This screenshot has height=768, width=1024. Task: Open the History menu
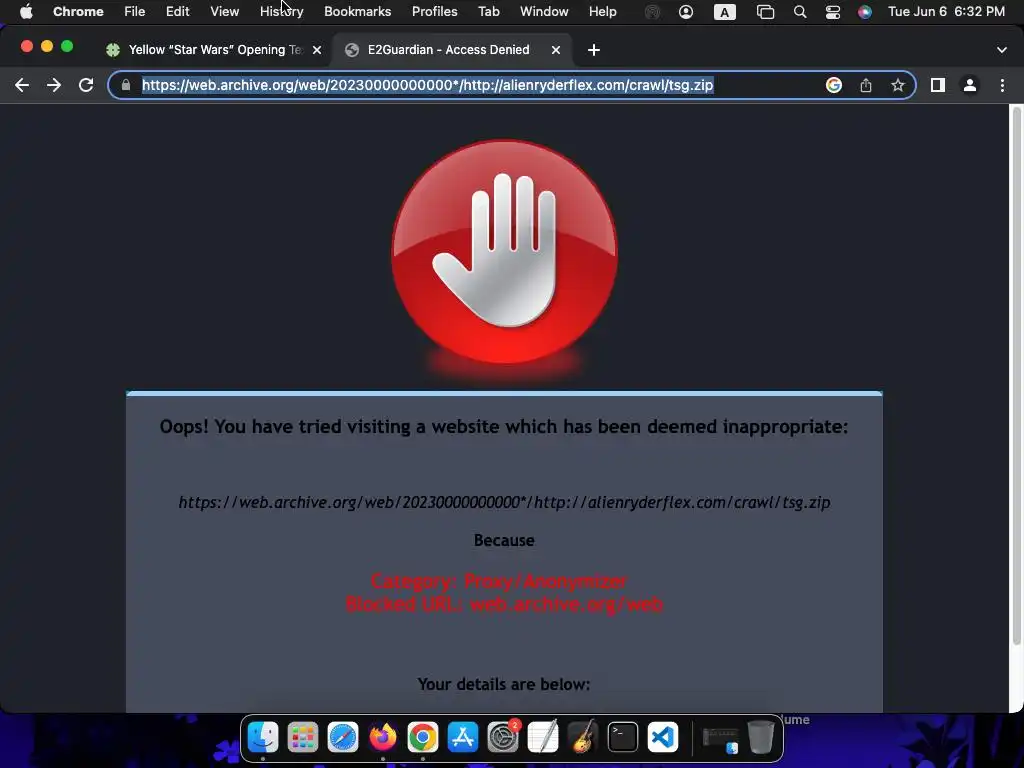[x=281, y=11]
